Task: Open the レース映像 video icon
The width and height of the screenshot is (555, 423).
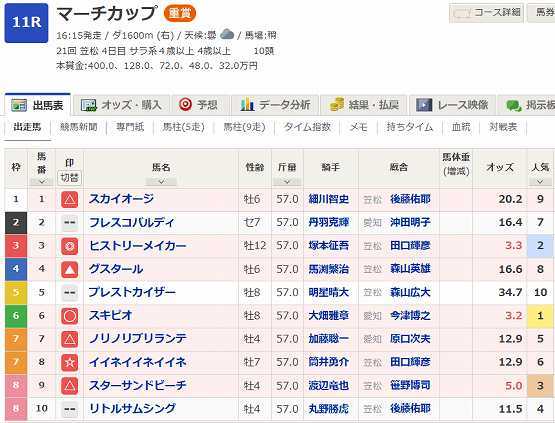Action: [x=424, y=105]
